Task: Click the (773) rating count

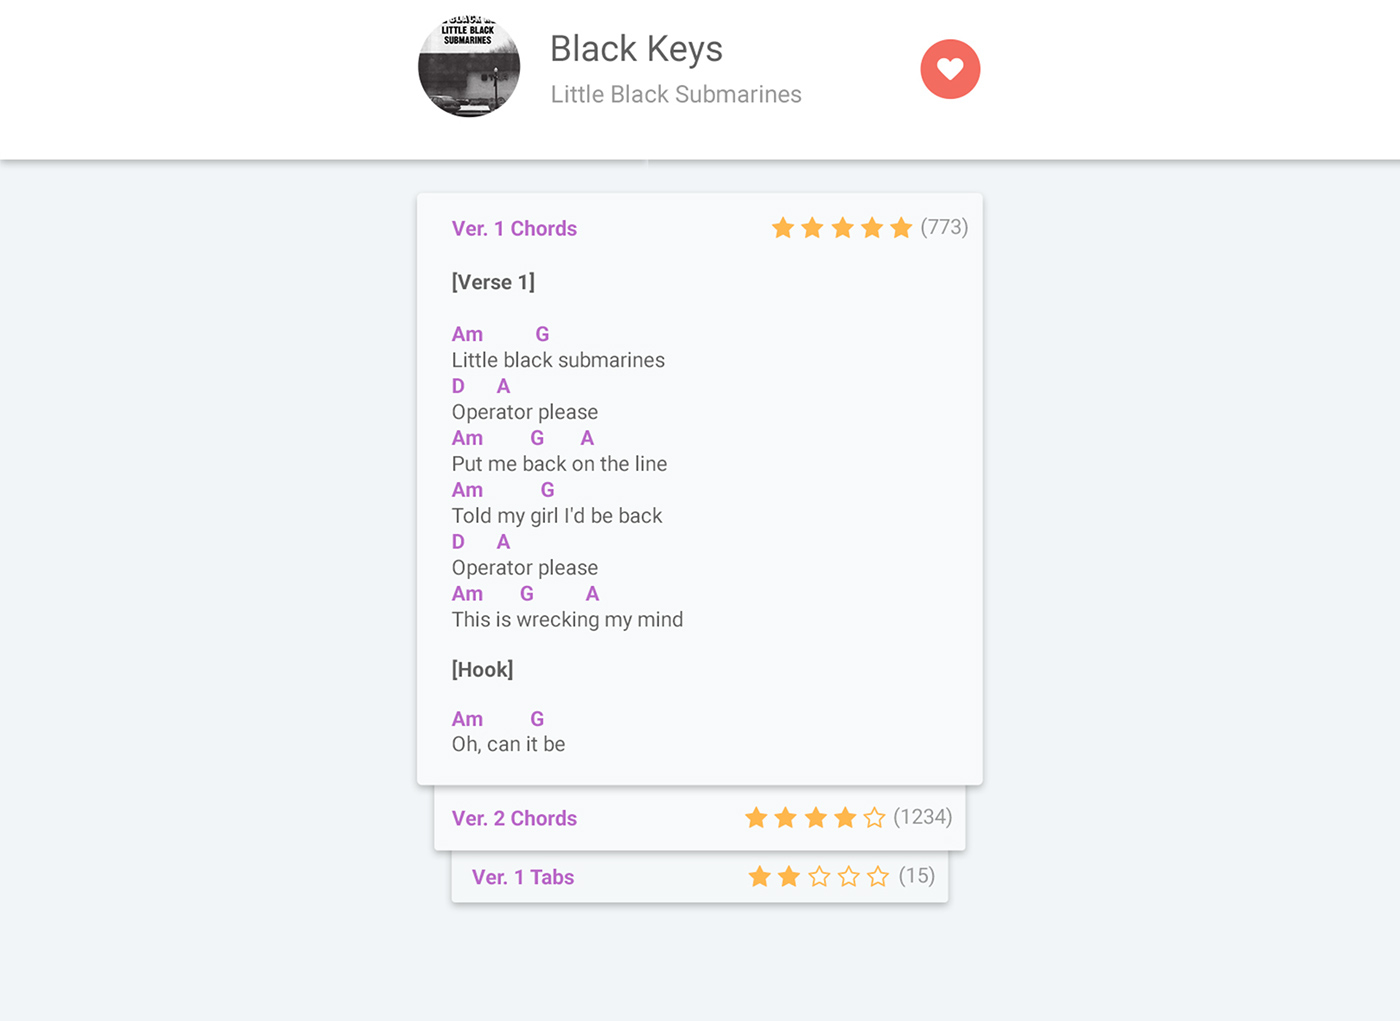Action: click(944, 227)
